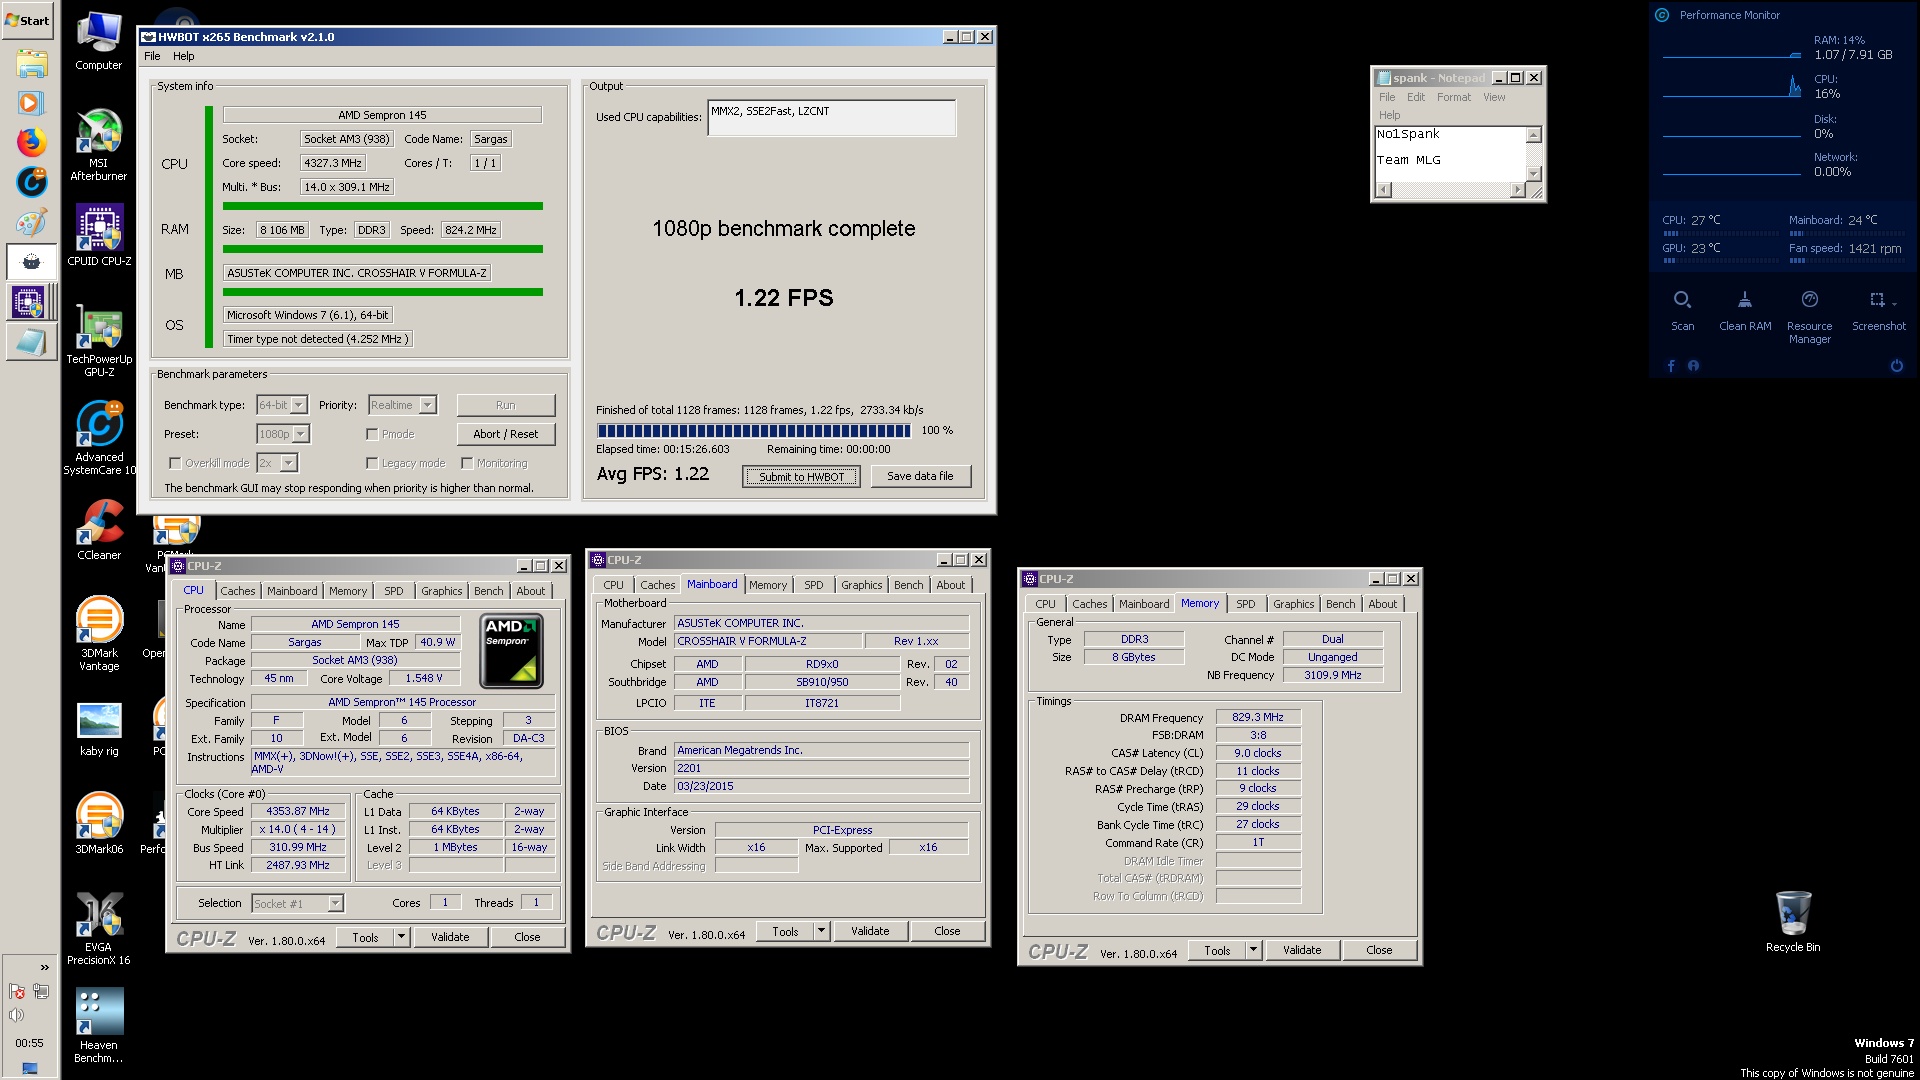
Task: Open the Recycle Bin
Action: point(1793,922)
